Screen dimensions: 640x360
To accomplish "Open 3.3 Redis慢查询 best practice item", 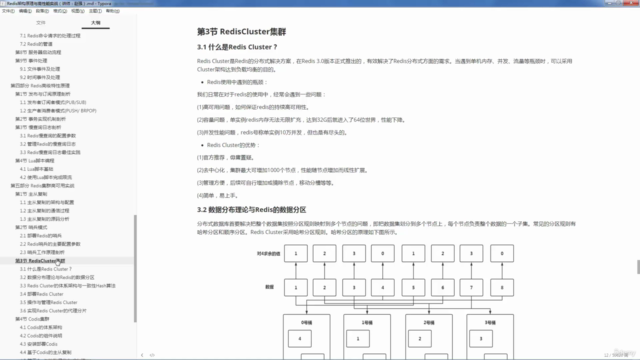I will (x=50, y=152).
